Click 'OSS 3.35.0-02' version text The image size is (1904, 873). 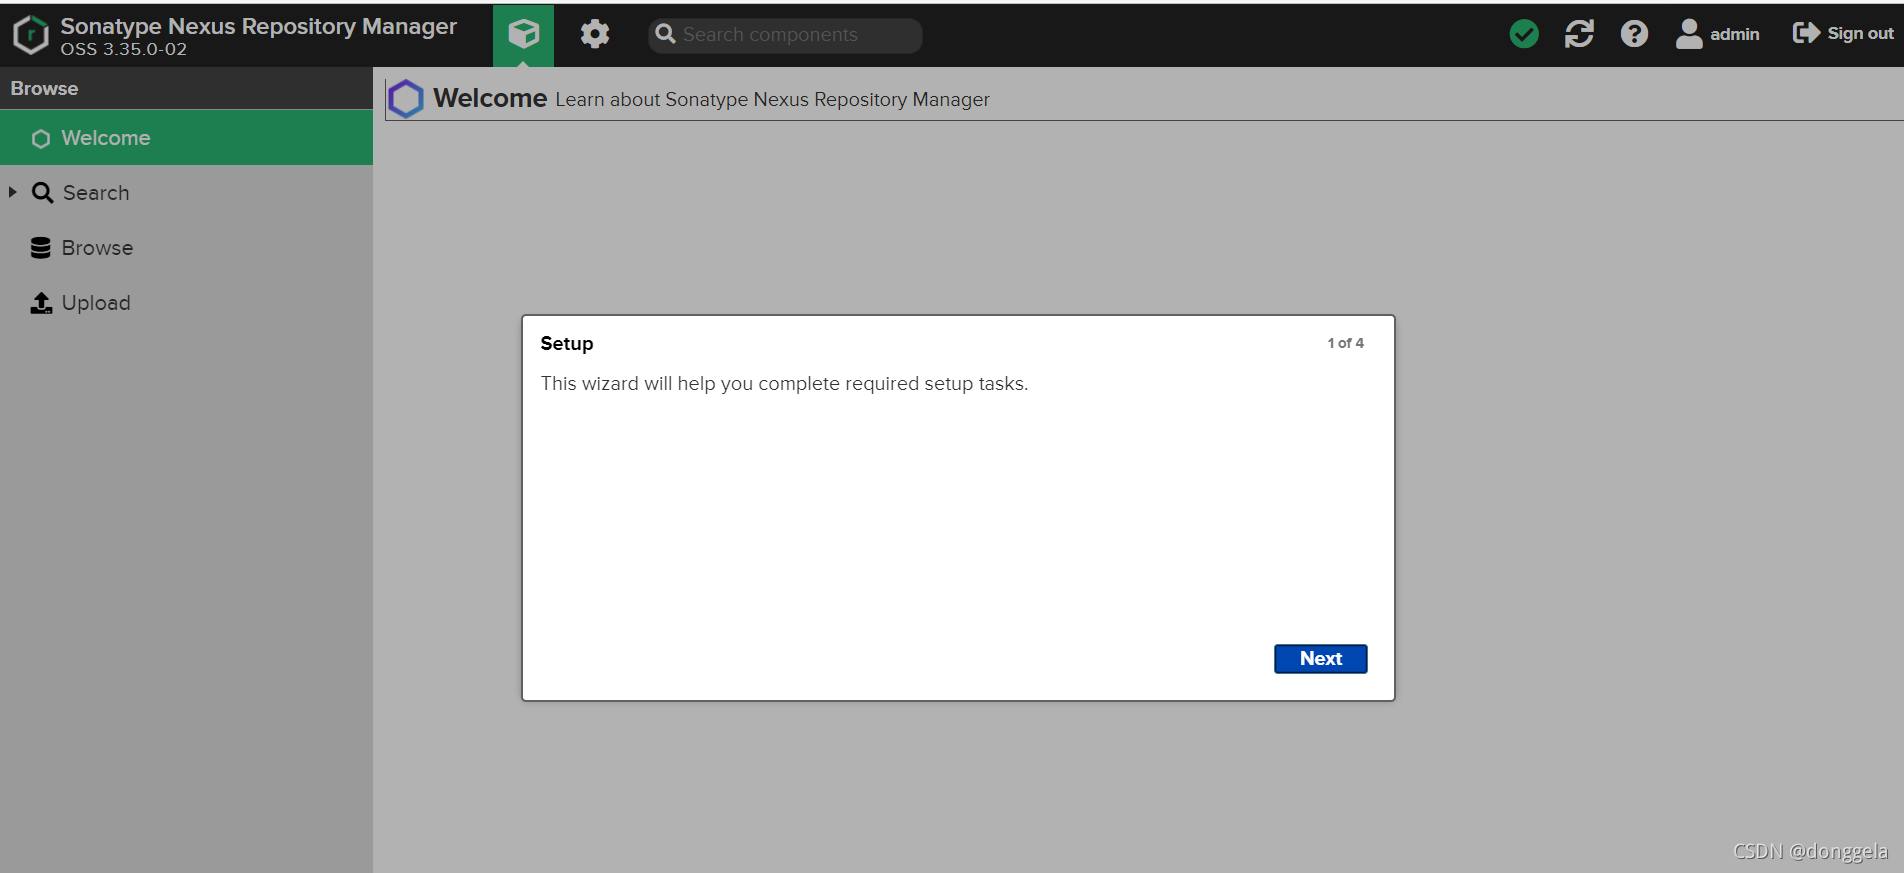tap(123, 49)
